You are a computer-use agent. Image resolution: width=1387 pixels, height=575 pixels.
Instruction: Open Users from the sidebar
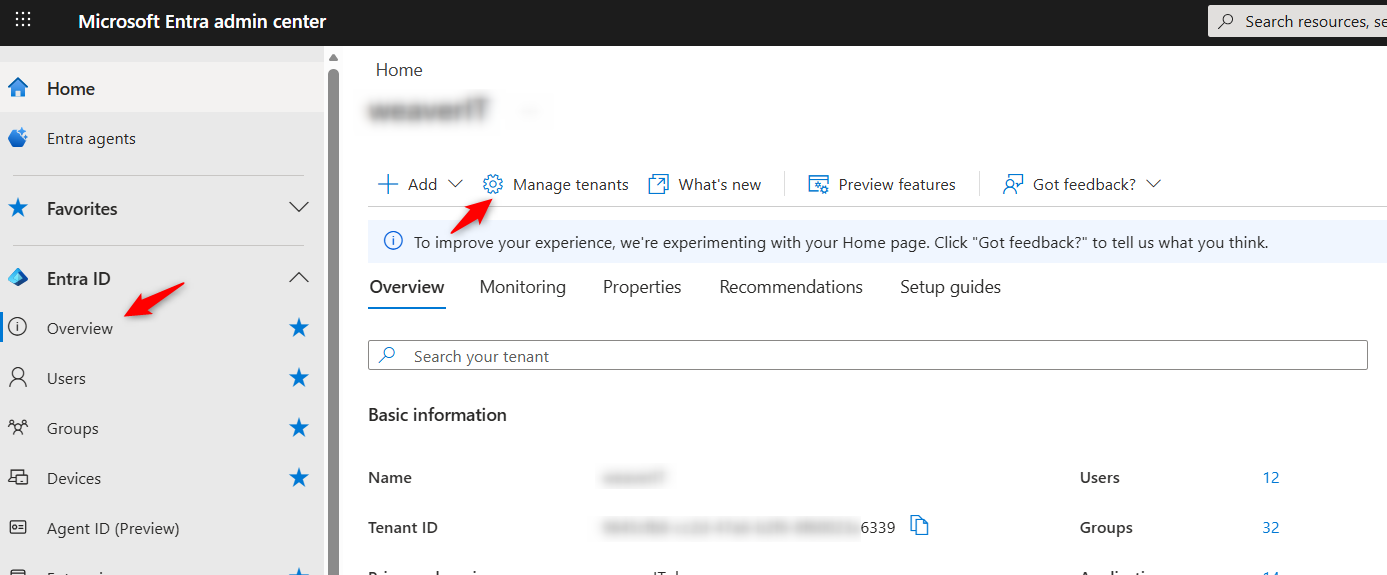(x=66, y=378)
